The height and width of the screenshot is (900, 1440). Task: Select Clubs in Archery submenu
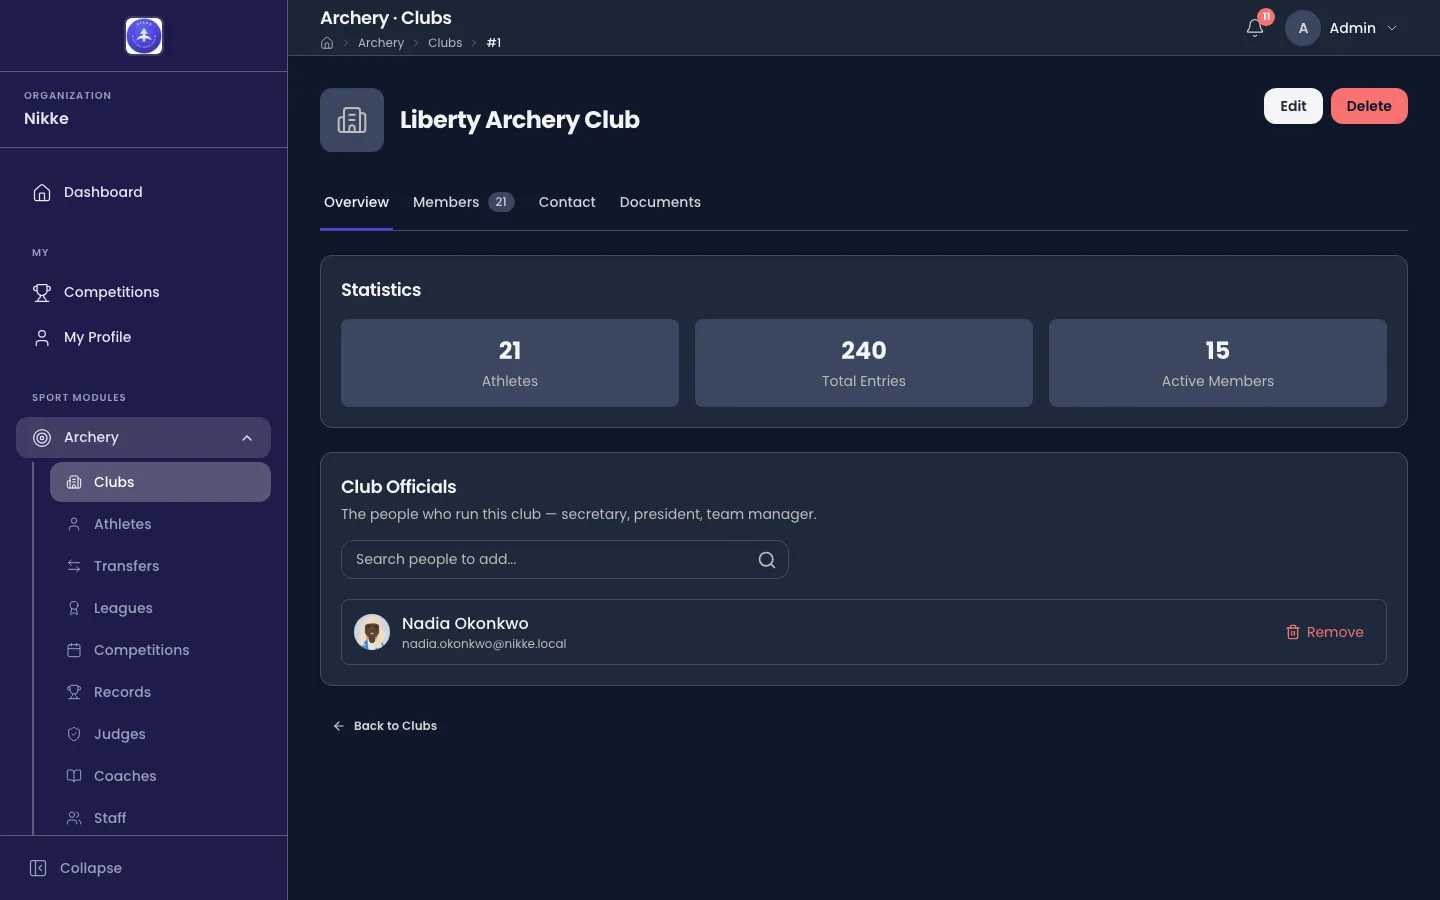tap(160, 482)
